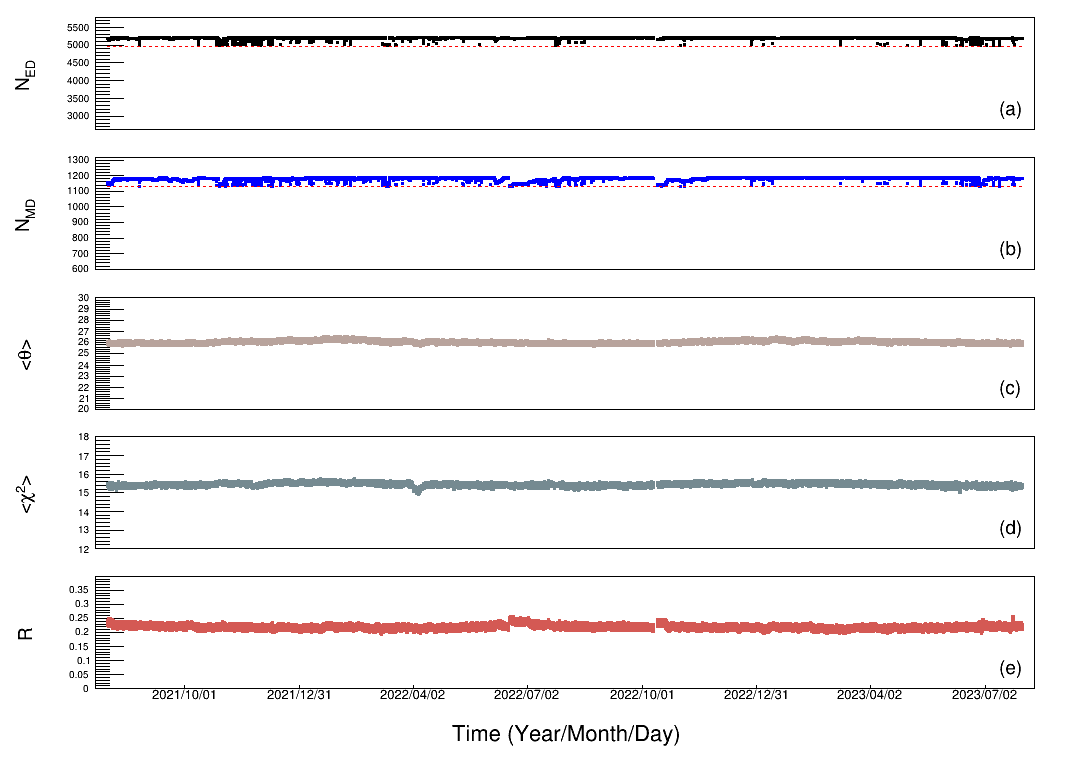Click tick value 900 on N_MD axis
Screen dimensions: 1066x762
(x=81, y=222)
